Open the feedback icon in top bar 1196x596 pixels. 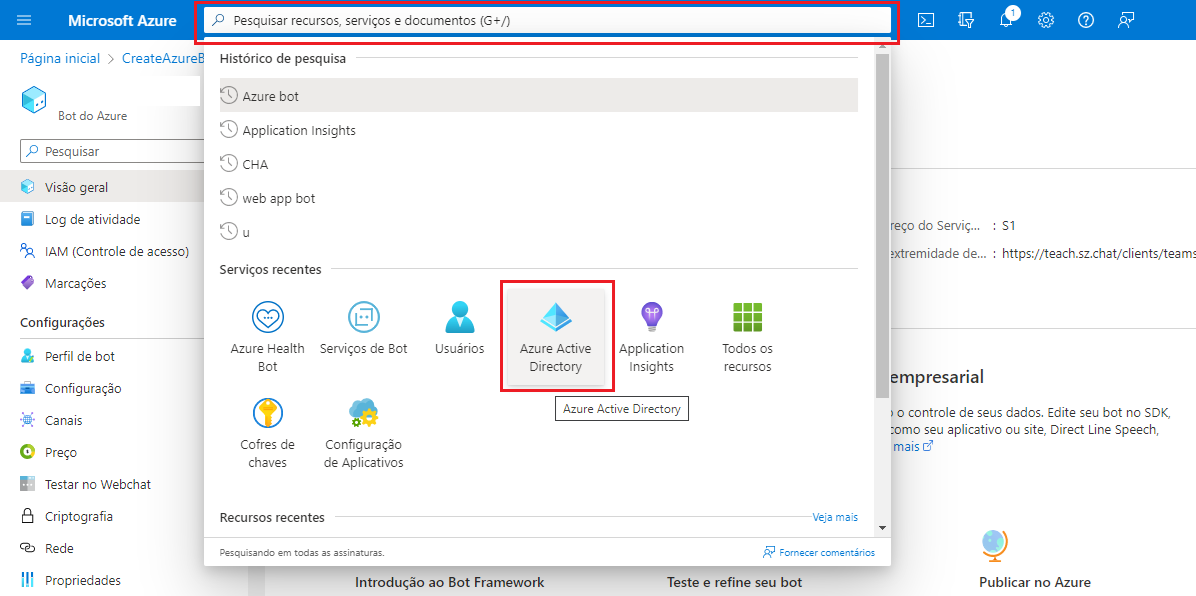(1126, 21)
